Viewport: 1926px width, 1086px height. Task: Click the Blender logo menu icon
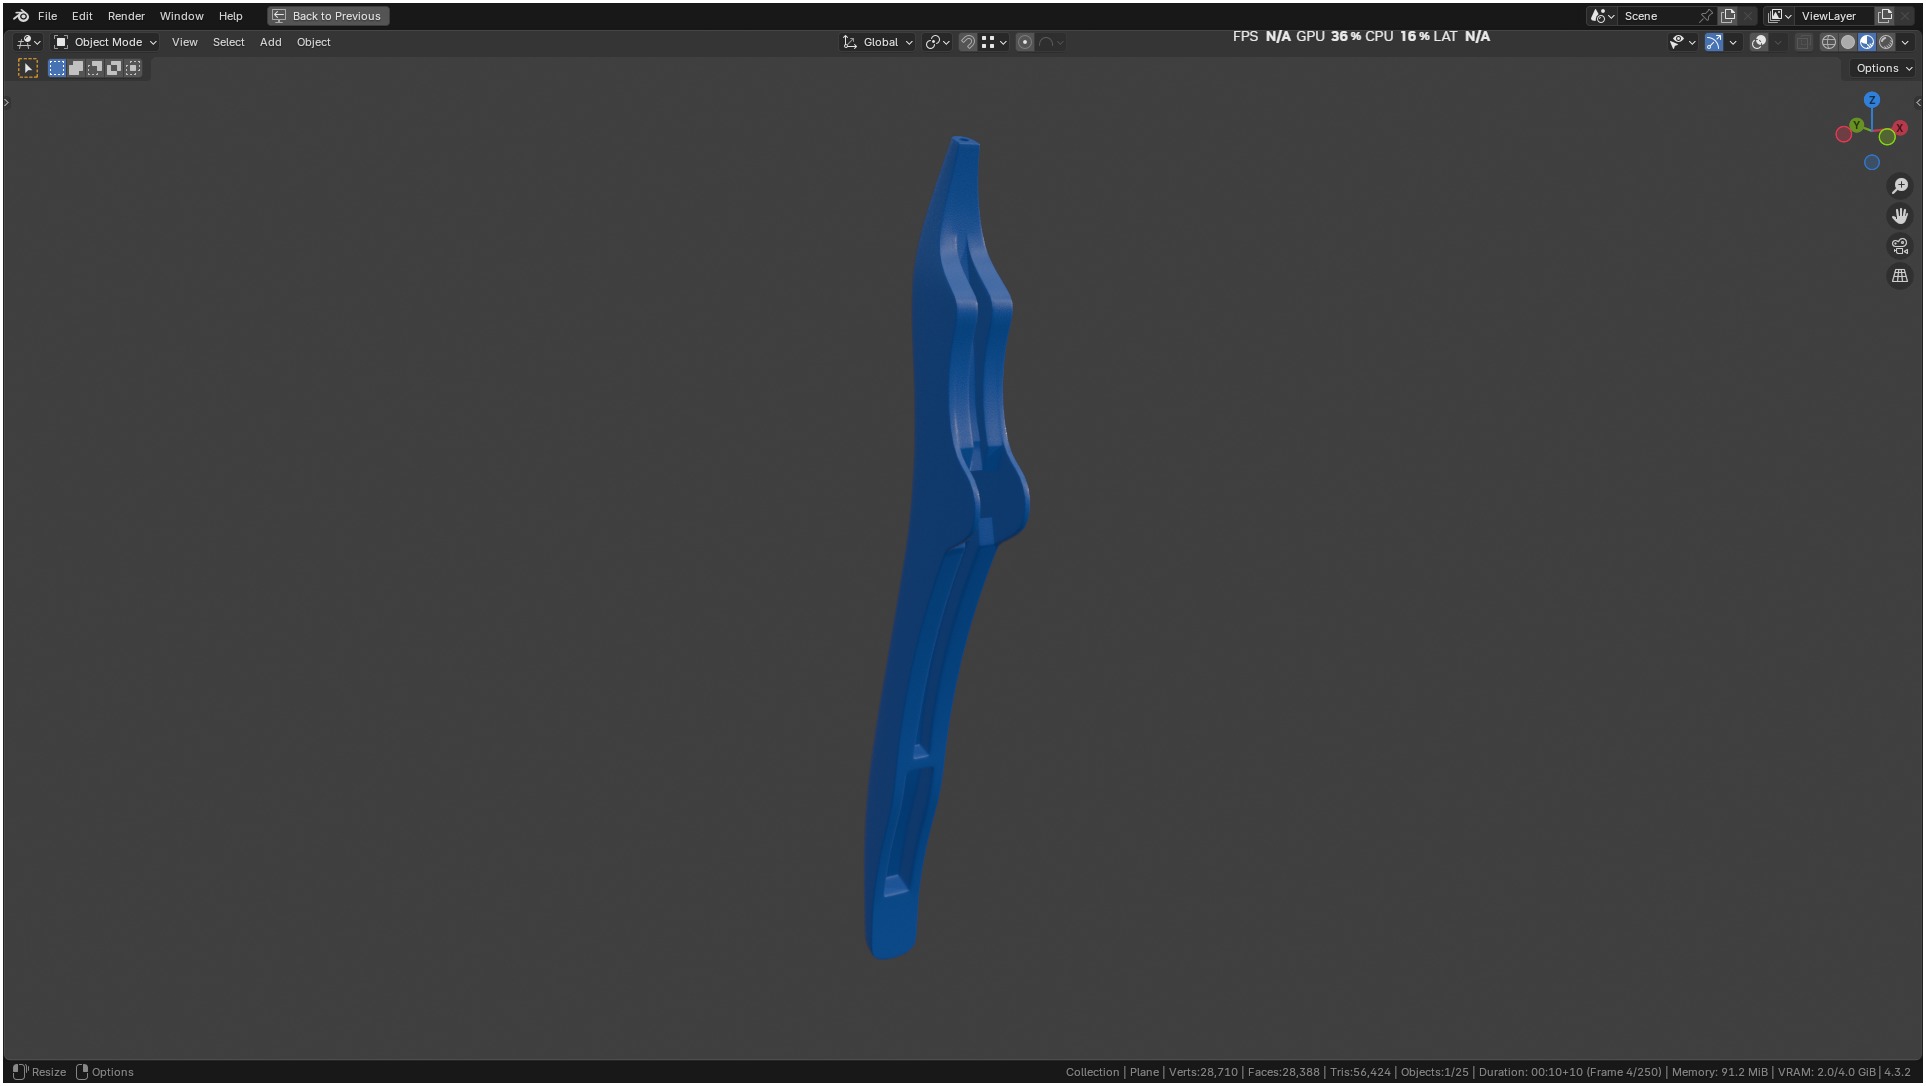pos(20,16)
